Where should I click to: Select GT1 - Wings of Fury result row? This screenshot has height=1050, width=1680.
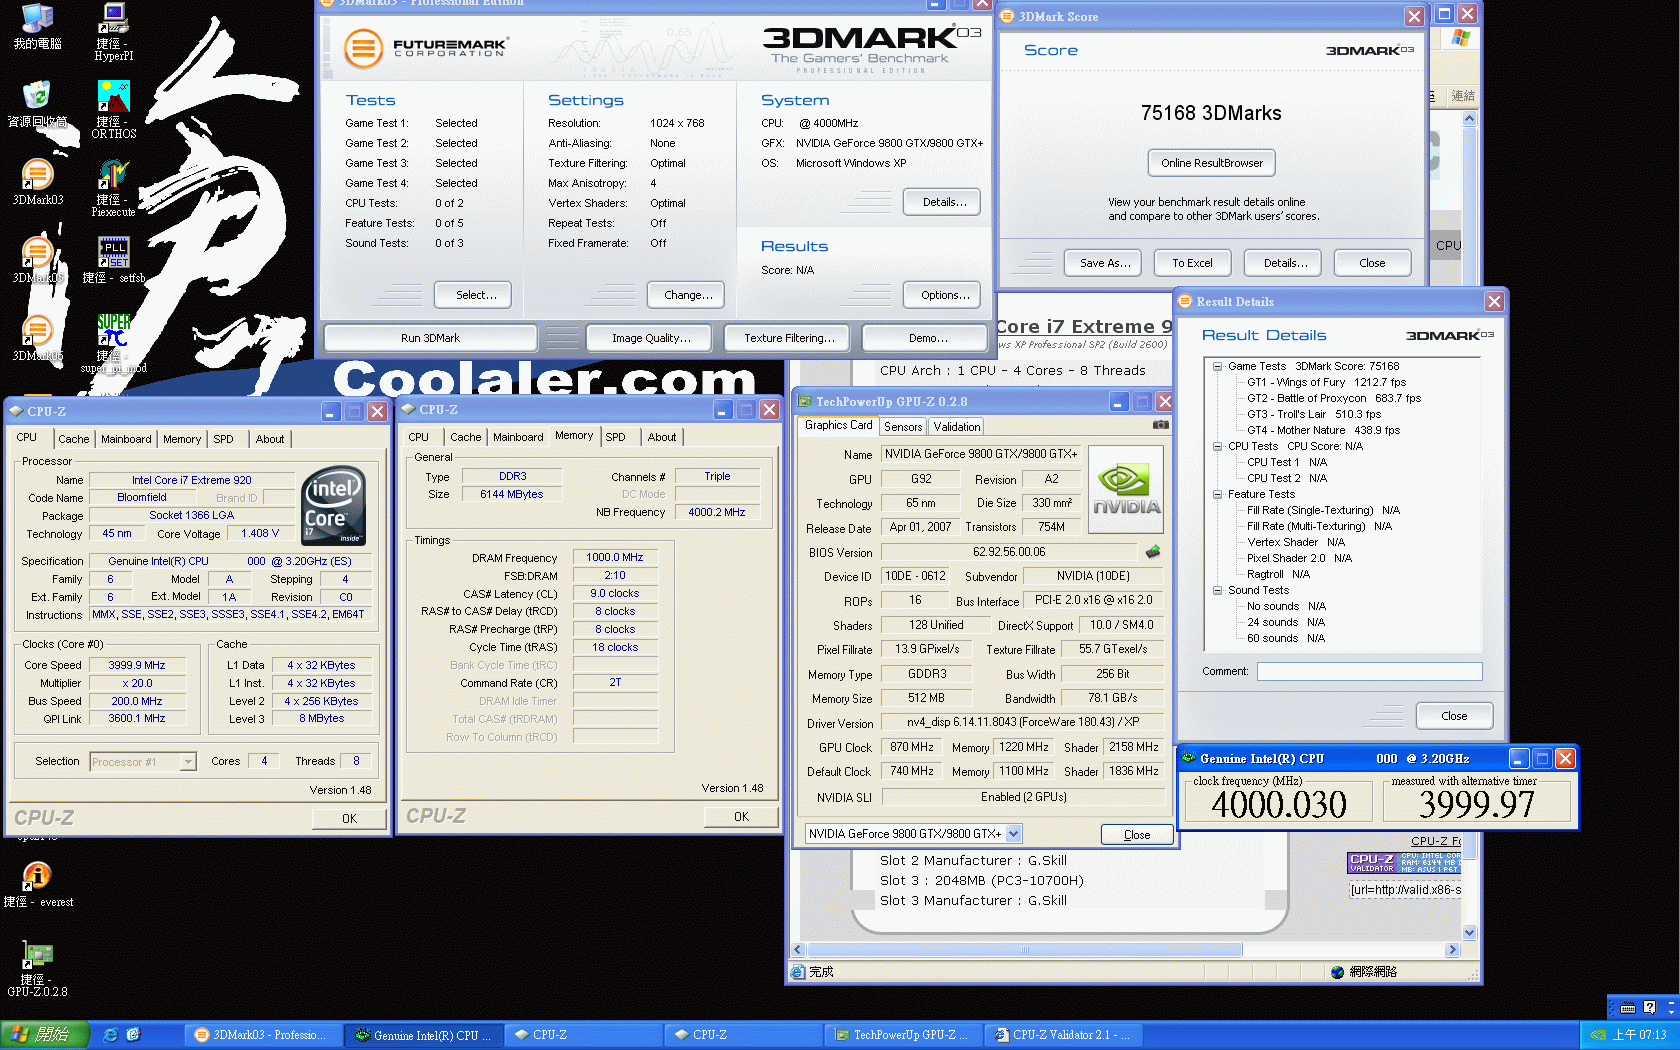click(1326, 383)
